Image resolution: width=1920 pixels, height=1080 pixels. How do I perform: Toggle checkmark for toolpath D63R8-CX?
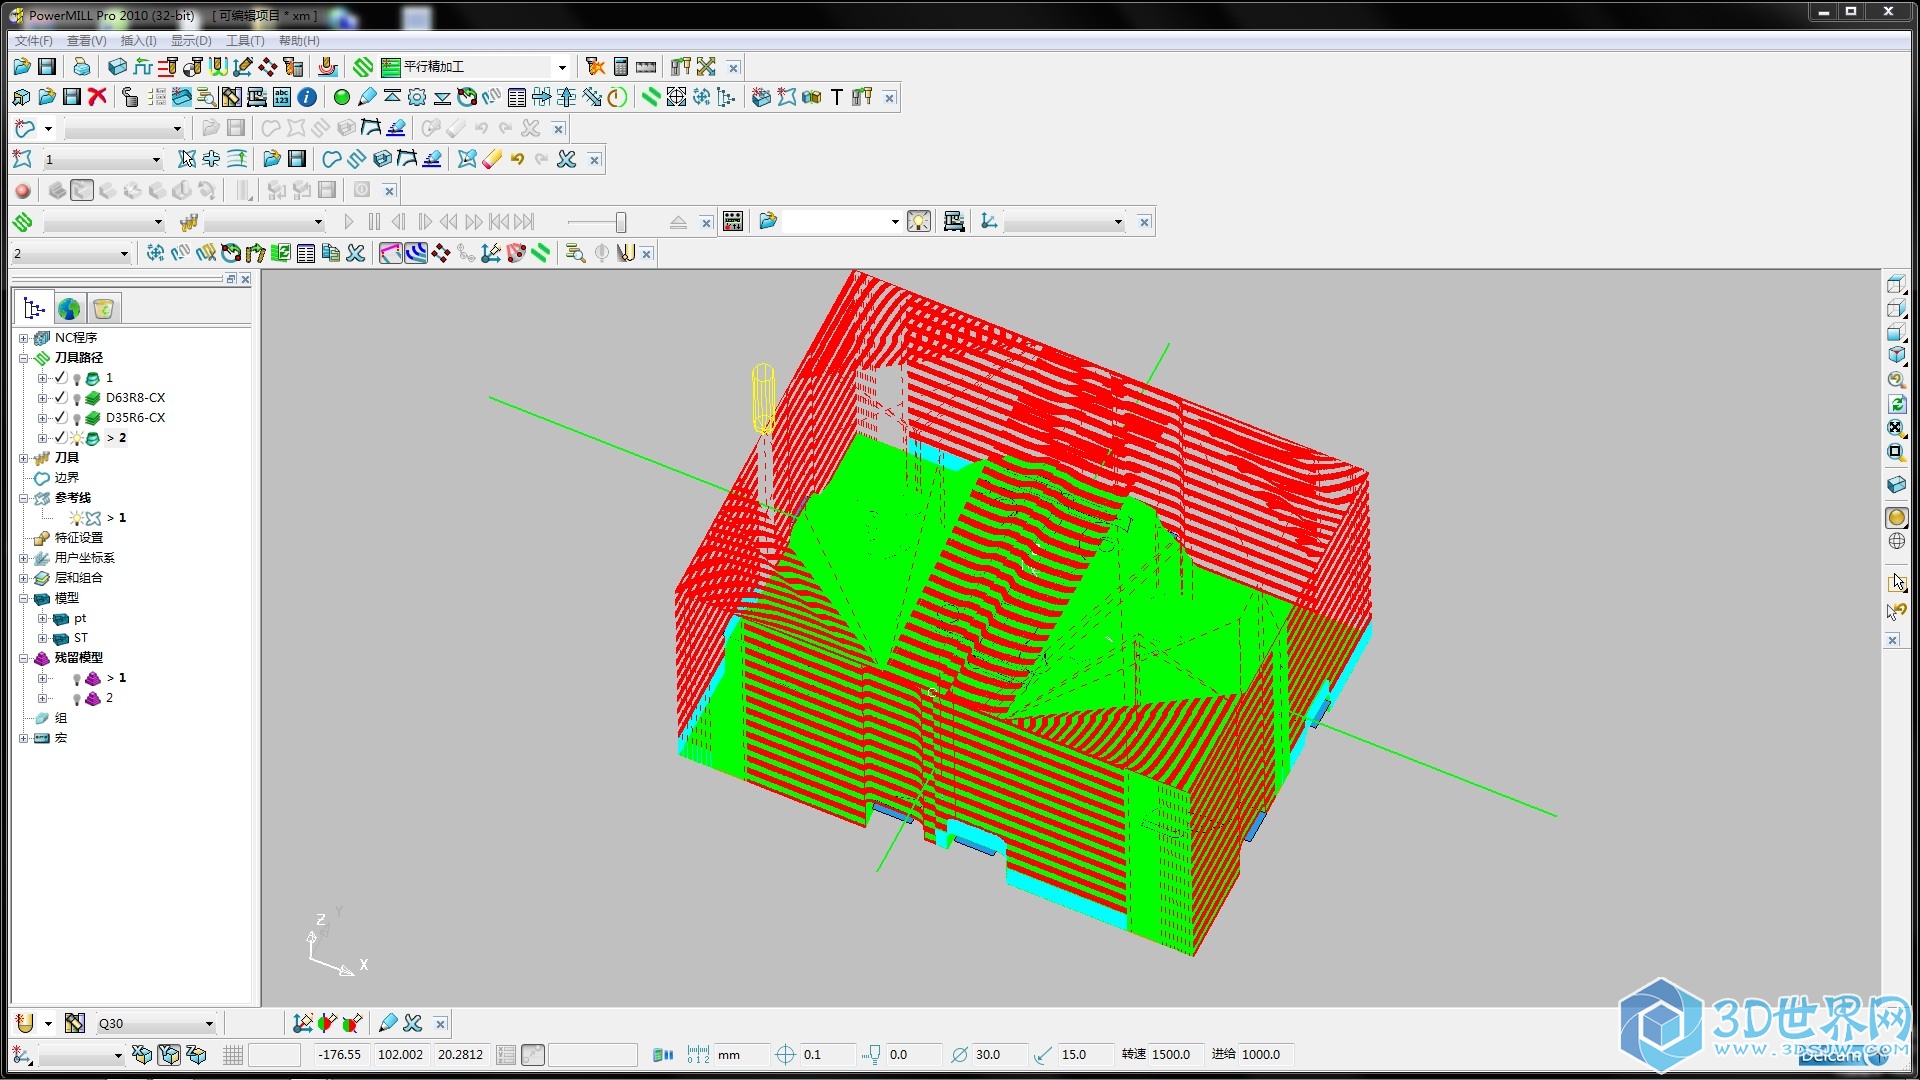61,398
